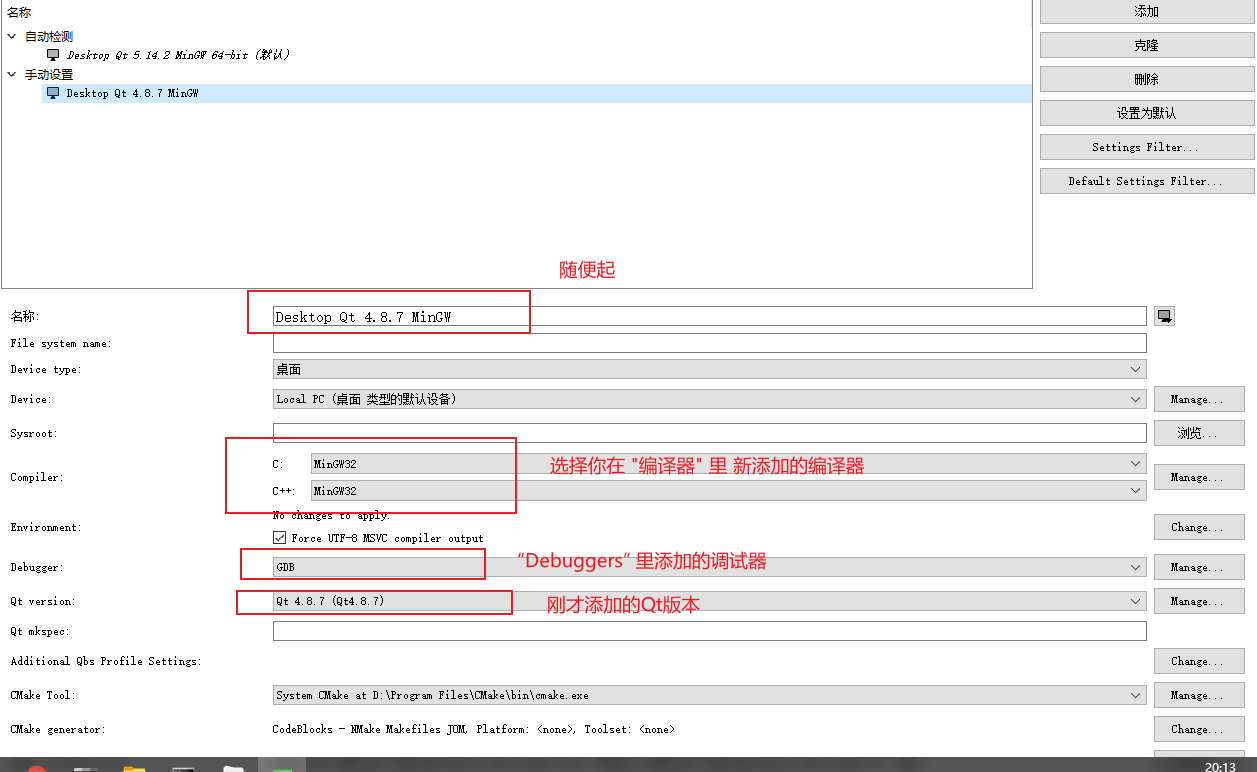Click the 名称 column header
Screen dimensions: 1257x772
coord(19,12)
